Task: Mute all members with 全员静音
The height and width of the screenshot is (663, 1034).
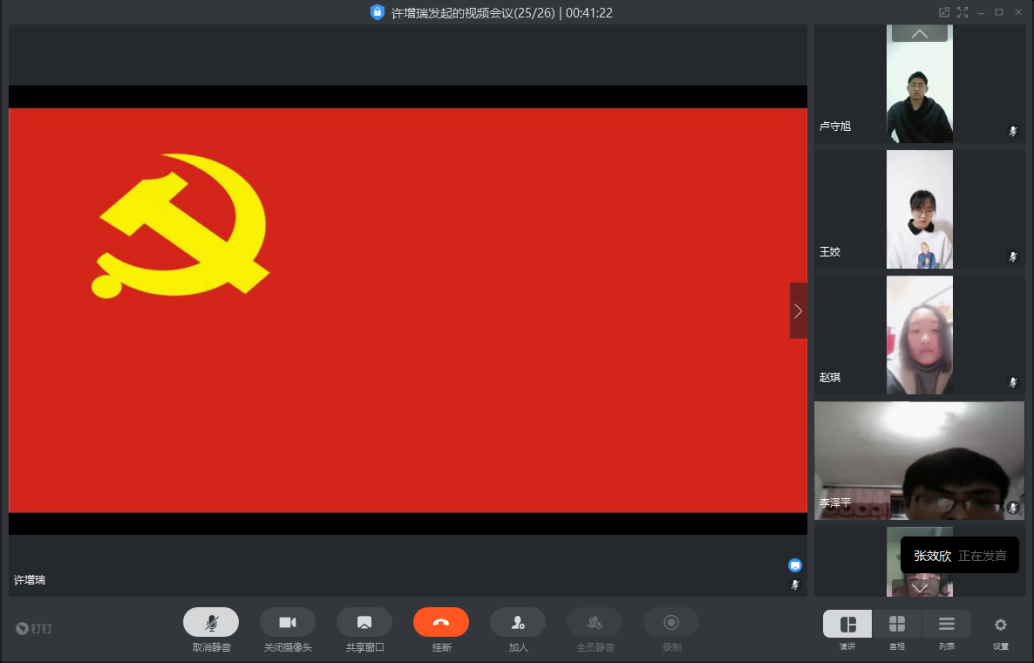Action: 594,622
